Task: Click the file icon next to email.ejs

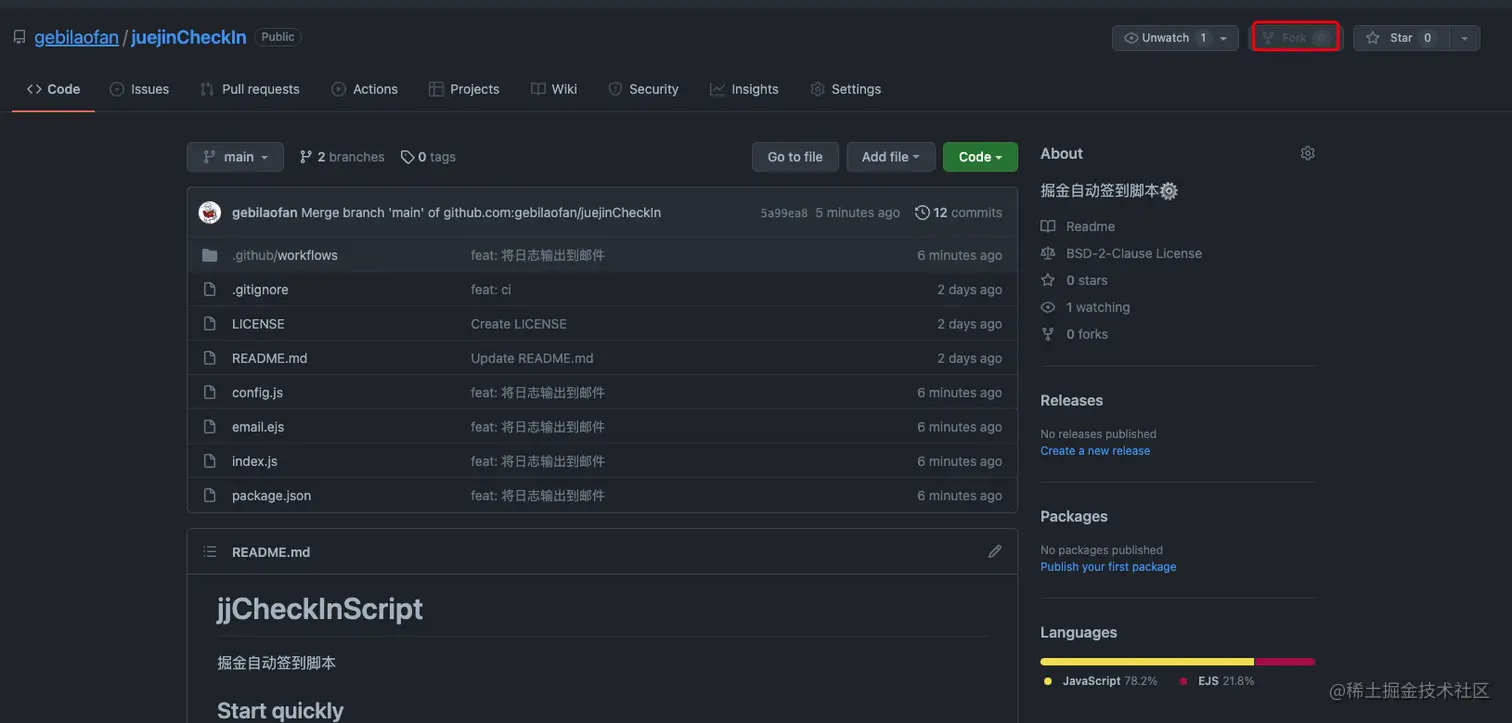Action: click(x=209, y=427)
